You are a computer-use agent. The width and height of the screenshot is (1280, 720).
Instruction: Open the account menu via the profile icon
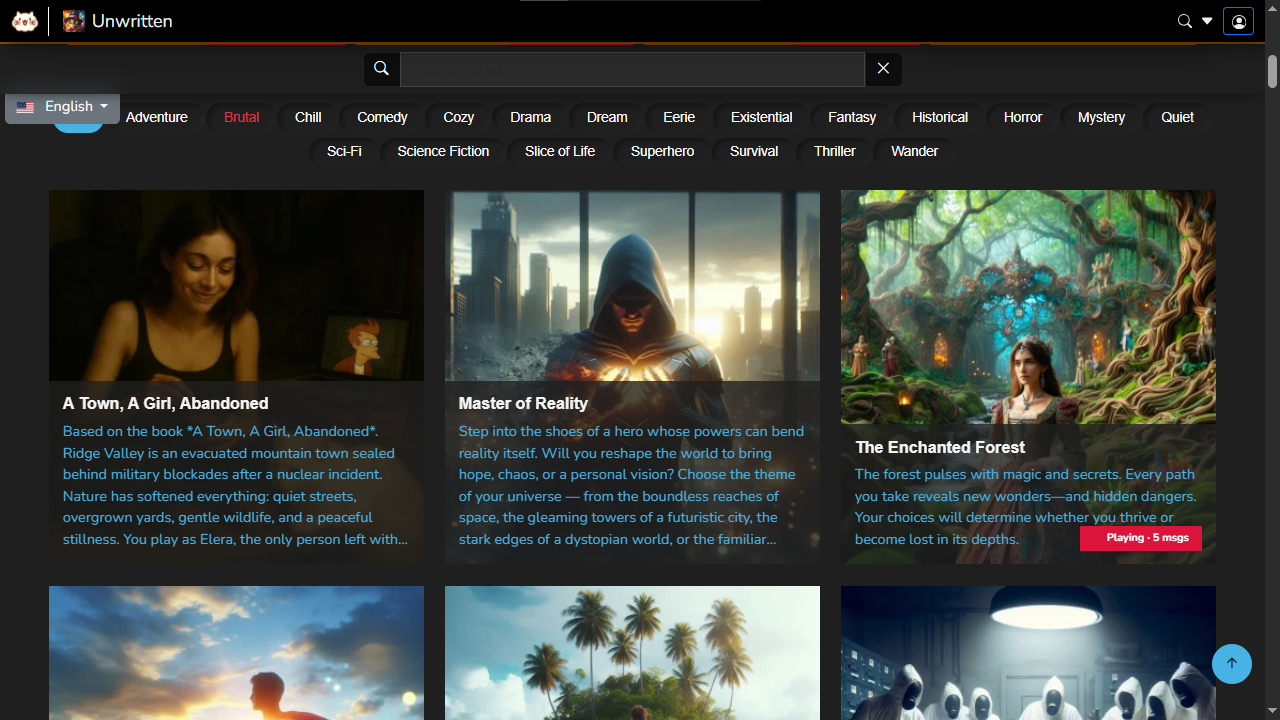coord(1239,21)
